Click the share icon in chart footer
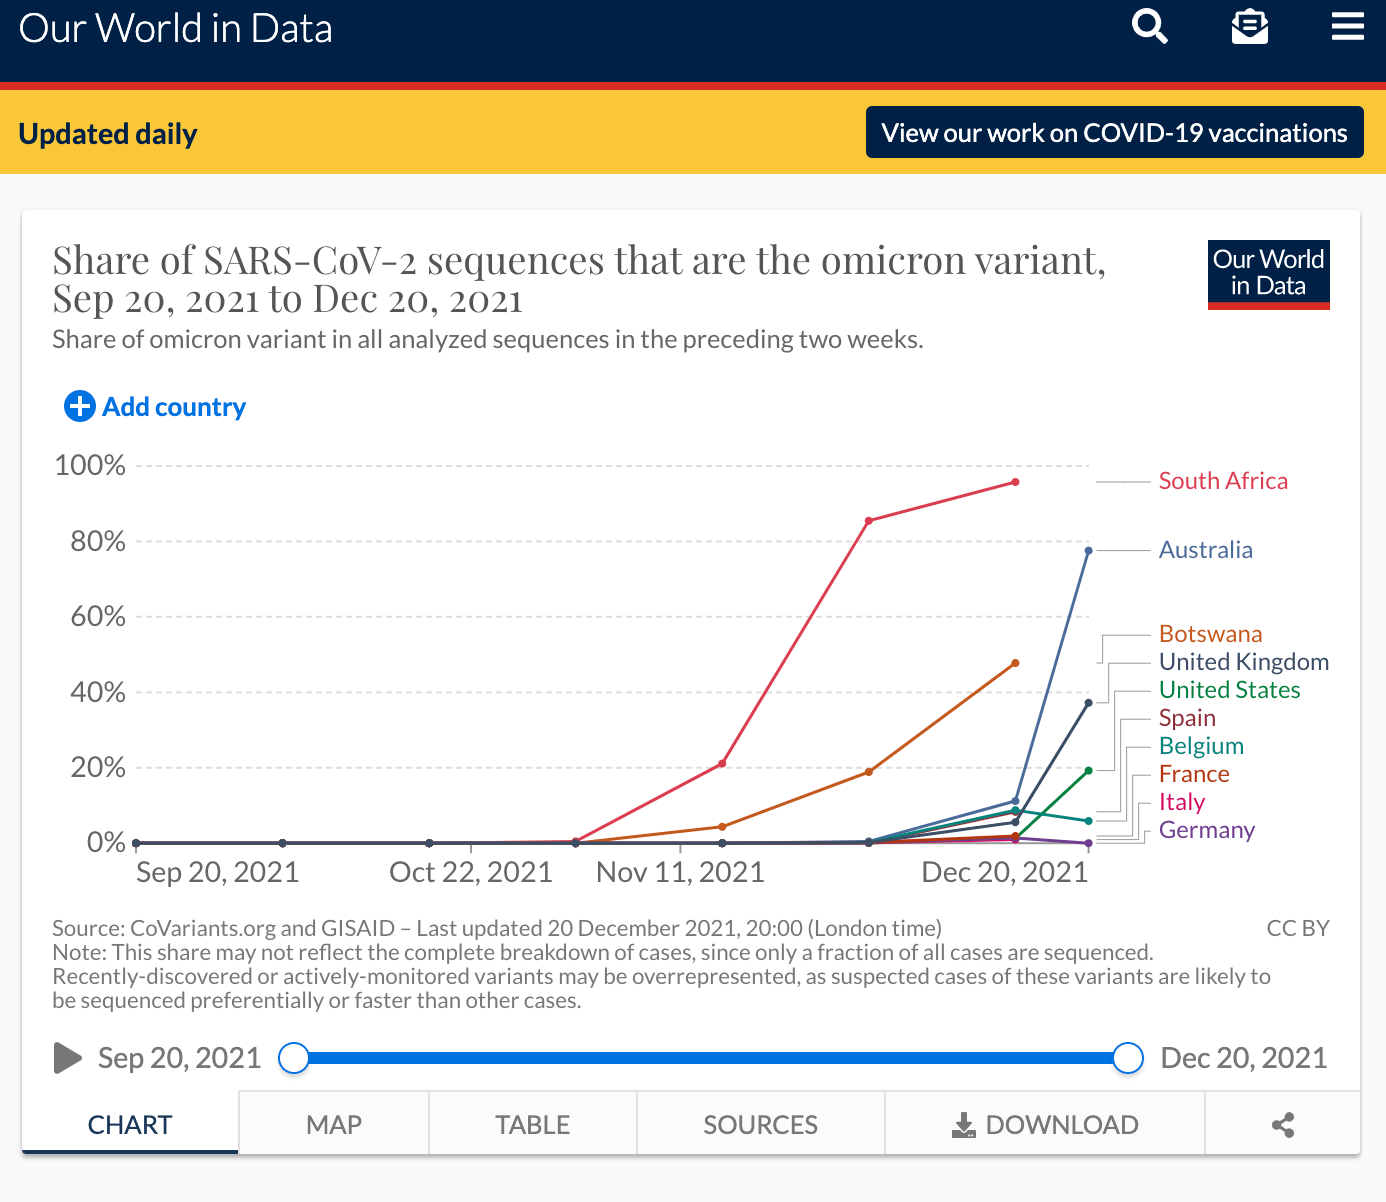The image size is (1386, 1202). (x=1283, y=1125)
